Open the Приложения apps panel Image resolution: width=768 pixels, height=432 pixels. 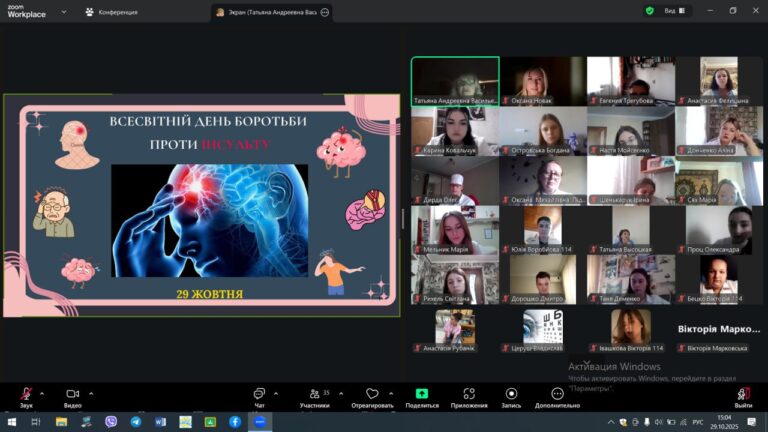tap(468, 395)
